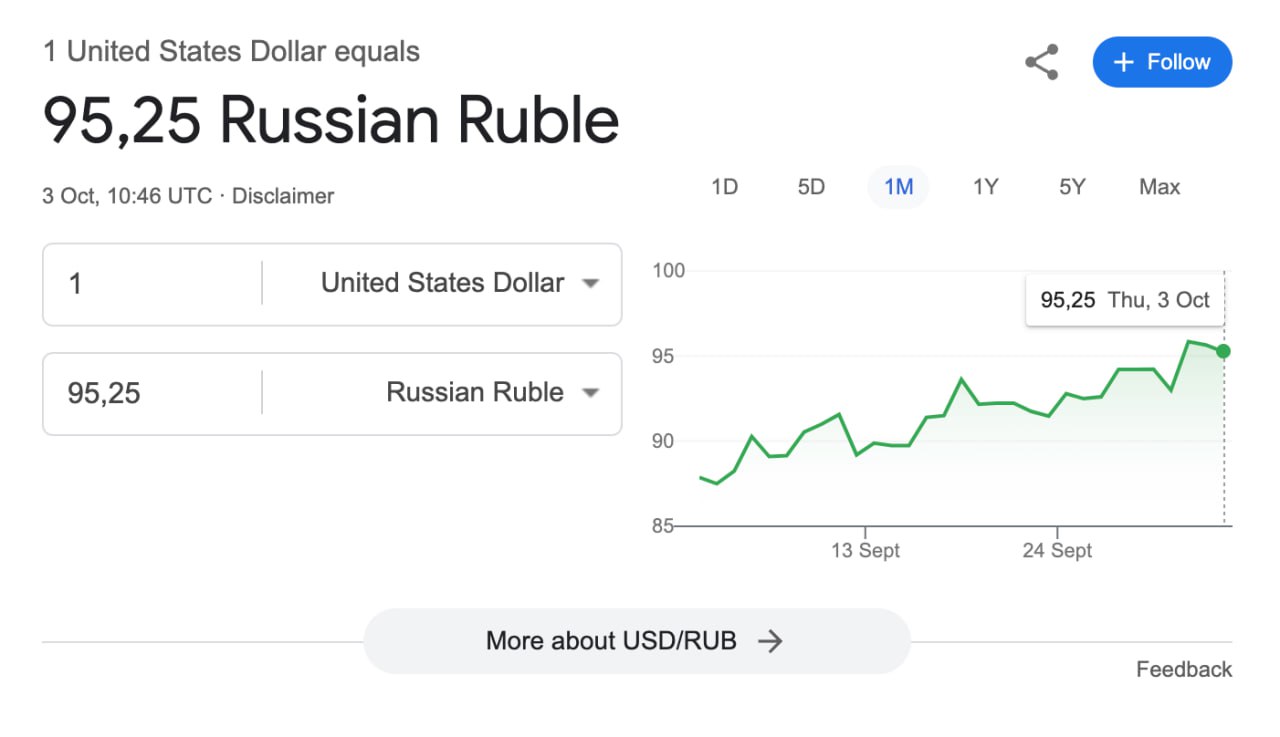Click the plus icon in Follow button
Viewport: 1280px width, 737px height.
1124,62
